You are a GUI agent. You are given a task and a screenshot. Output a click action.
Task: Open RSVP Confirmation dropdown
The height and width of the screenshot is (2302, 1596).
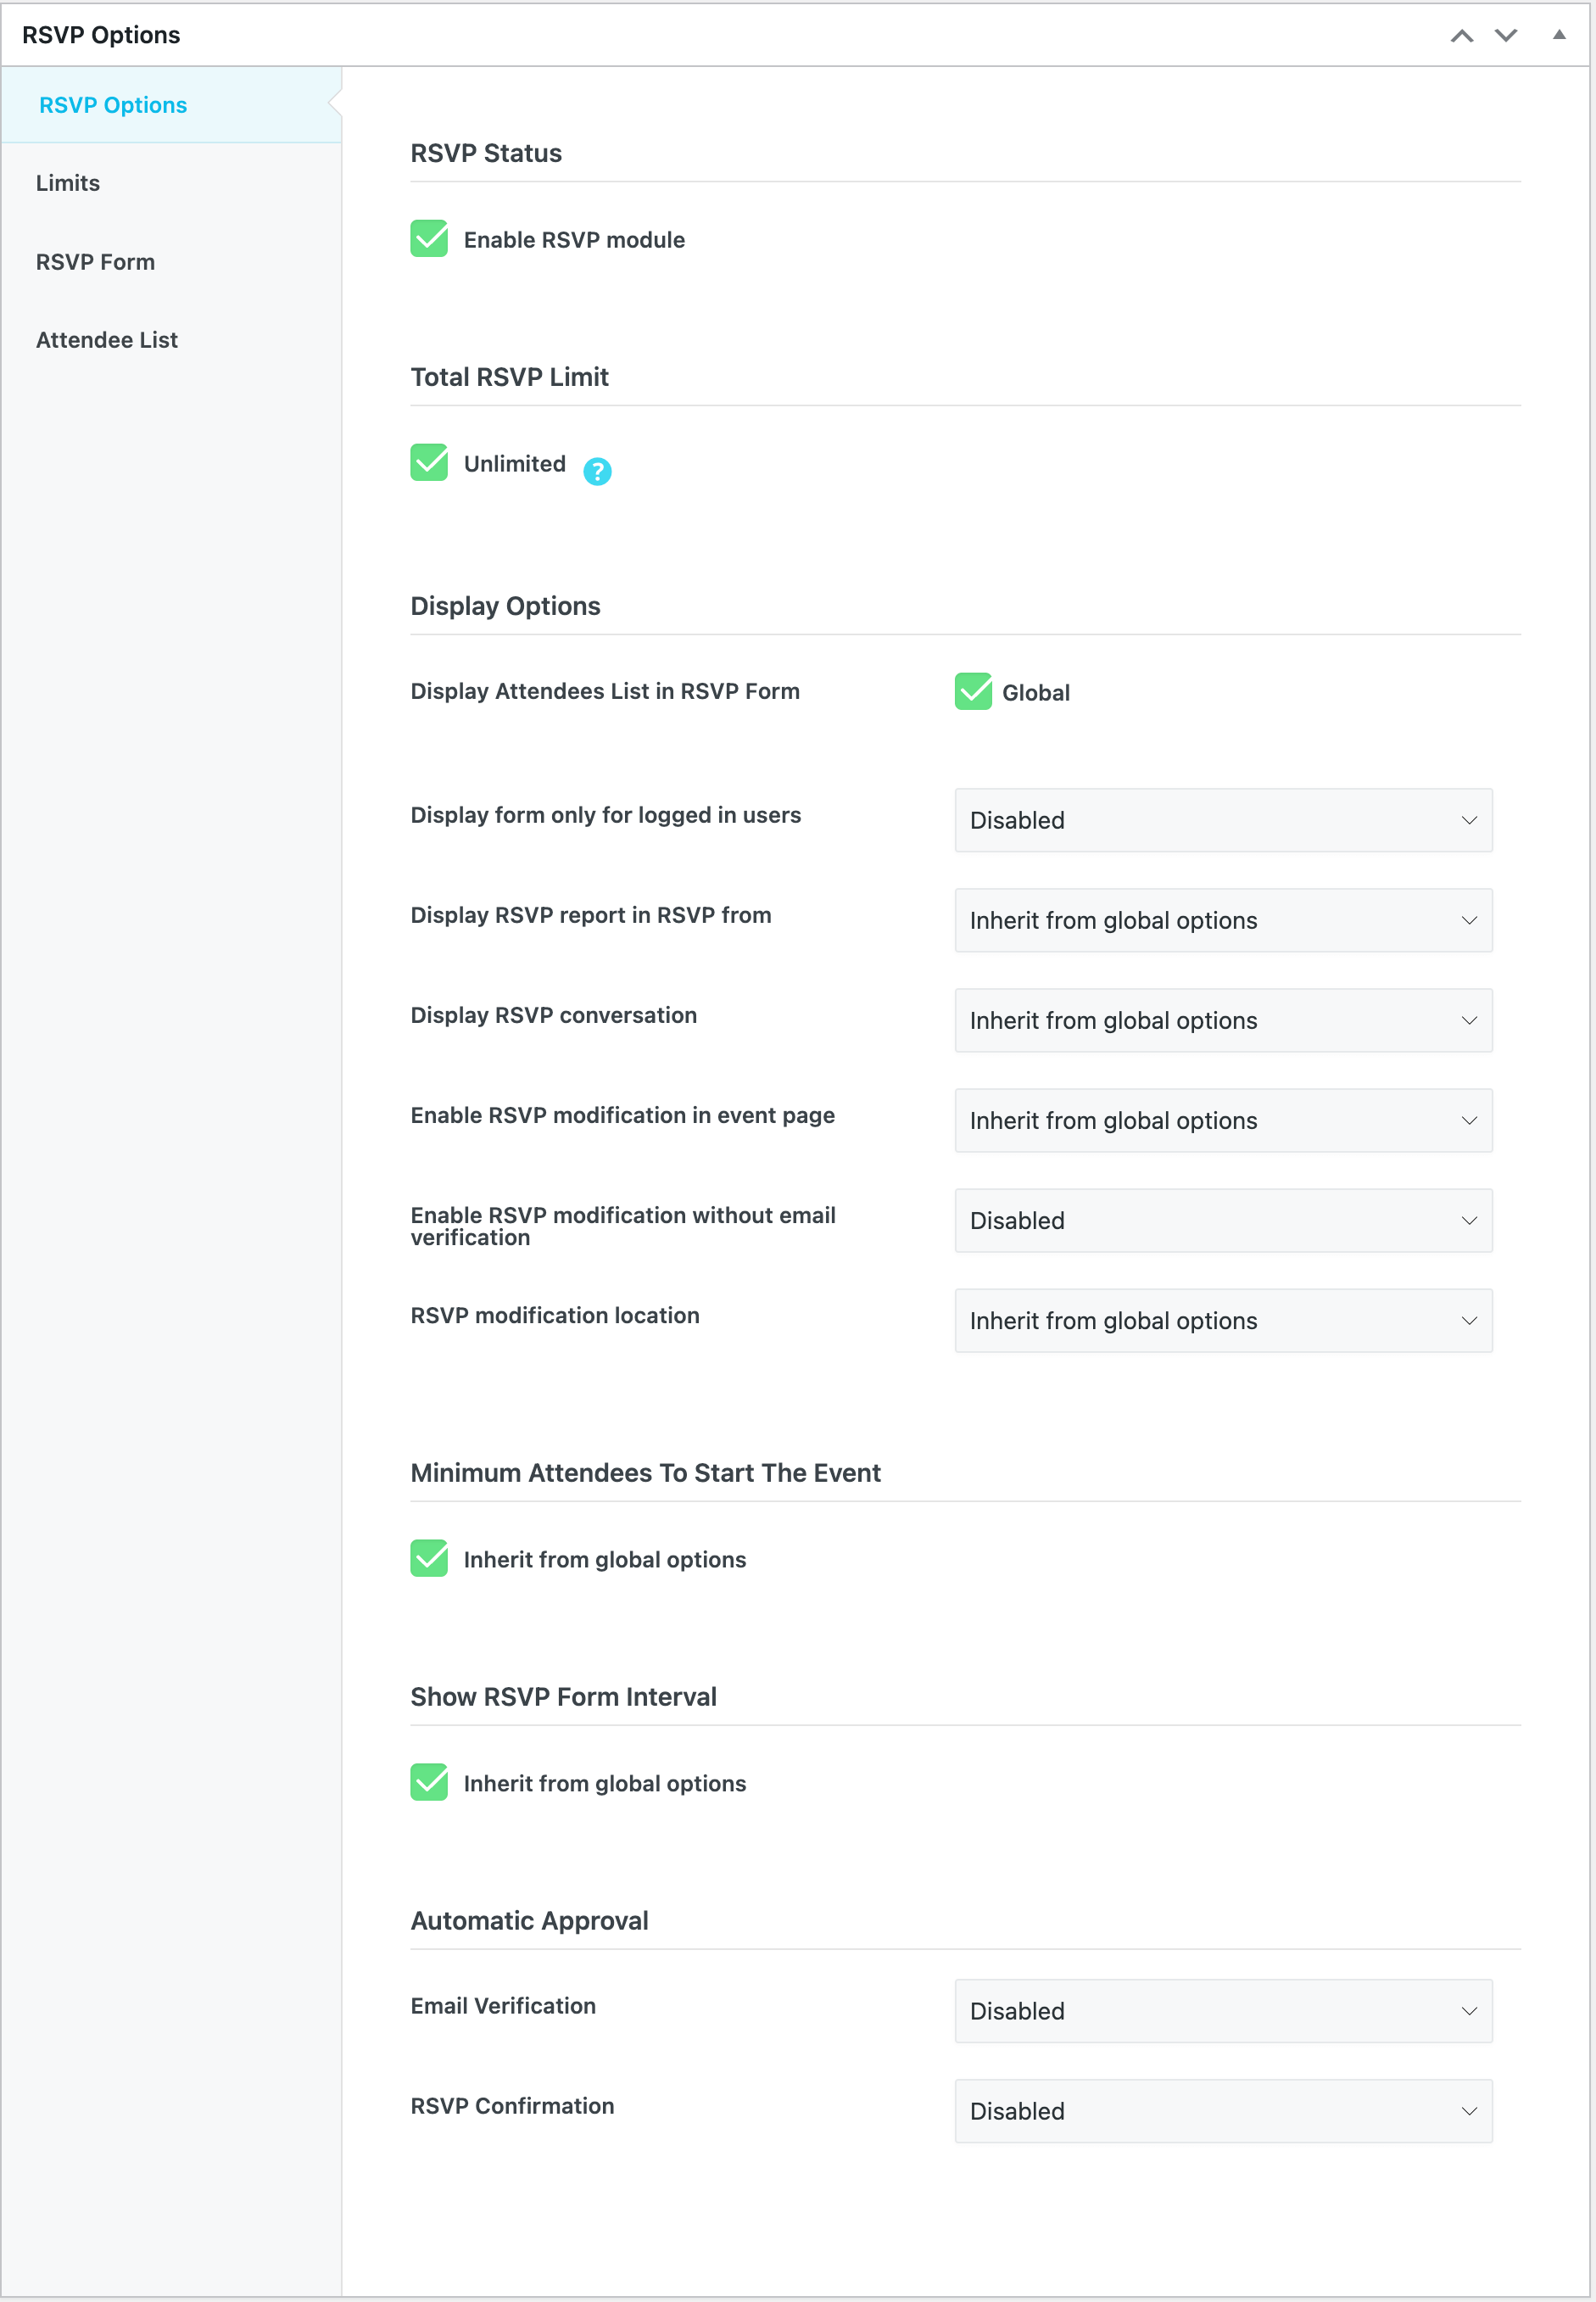(x=1222, y=2111)
